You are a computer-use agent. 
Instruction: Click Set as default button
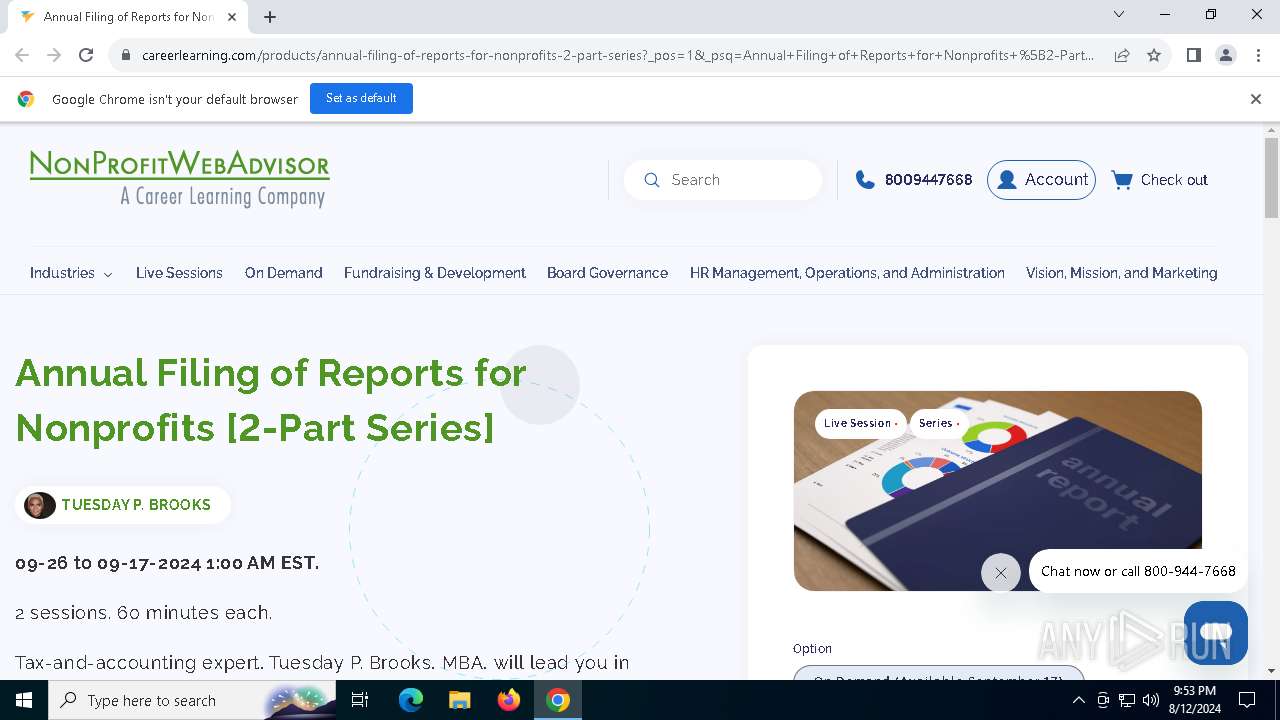[x=361, y=98]
